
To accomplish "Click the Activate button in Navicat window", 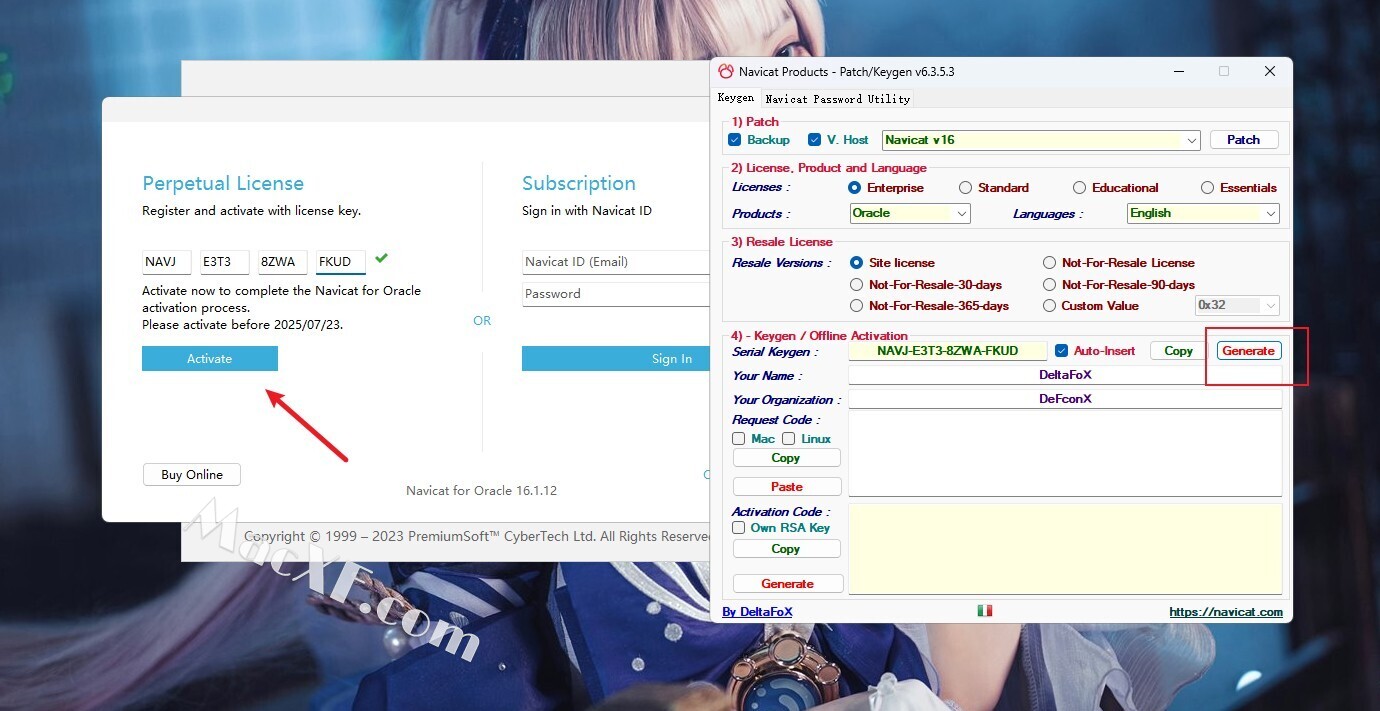I will pyautogui.click(x=210, y=359).
